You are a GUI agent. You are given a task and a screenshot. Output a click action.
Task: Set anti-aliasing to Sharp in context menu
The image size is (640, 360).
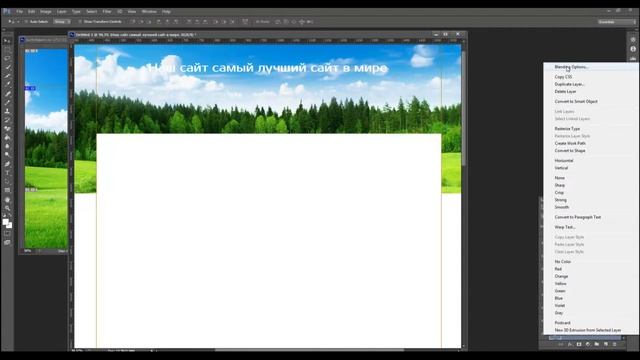560,185
